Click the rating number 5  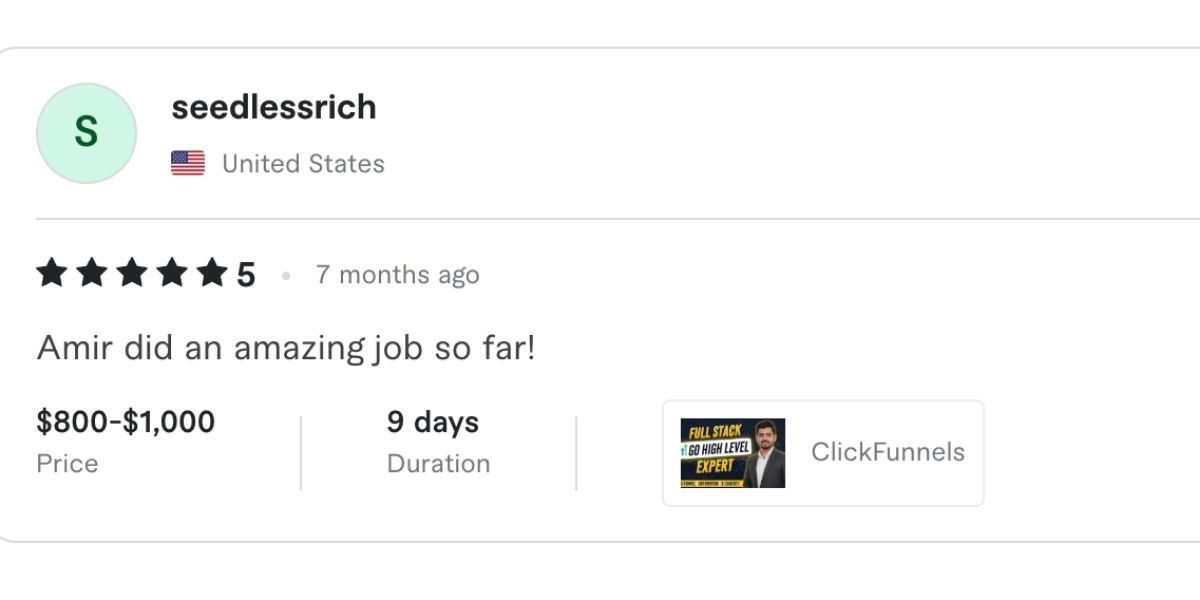pos(246,275)
